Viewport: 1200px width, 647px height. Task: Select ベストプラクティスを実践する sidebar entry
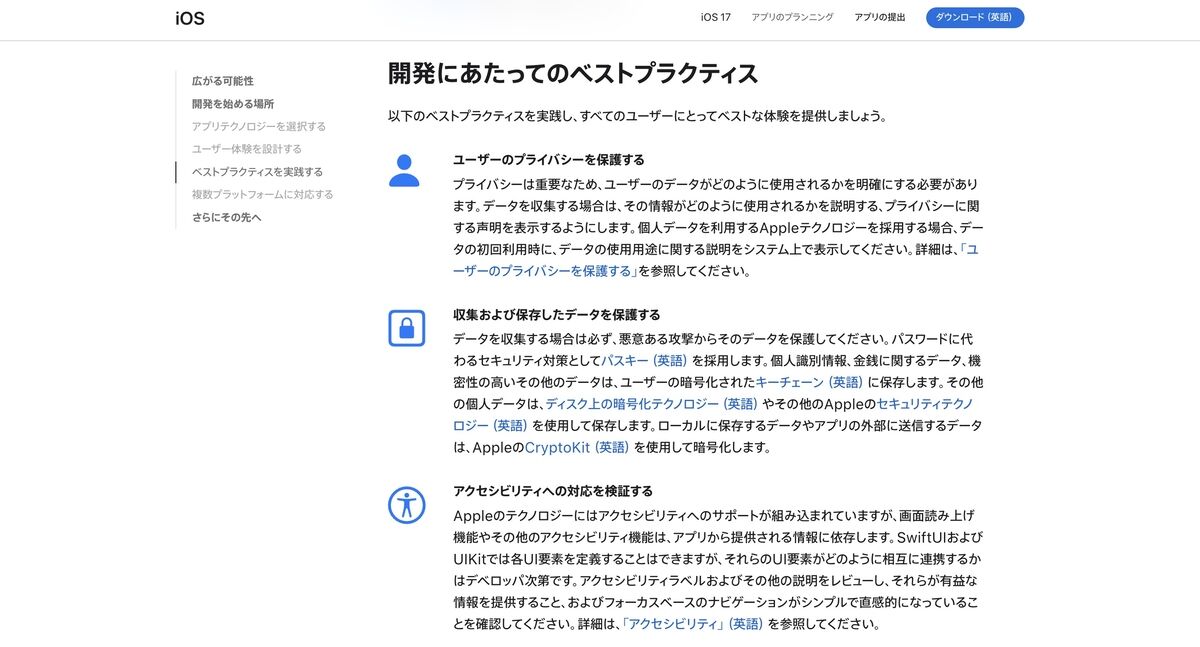pyautogui.click(x=257, y=172)
